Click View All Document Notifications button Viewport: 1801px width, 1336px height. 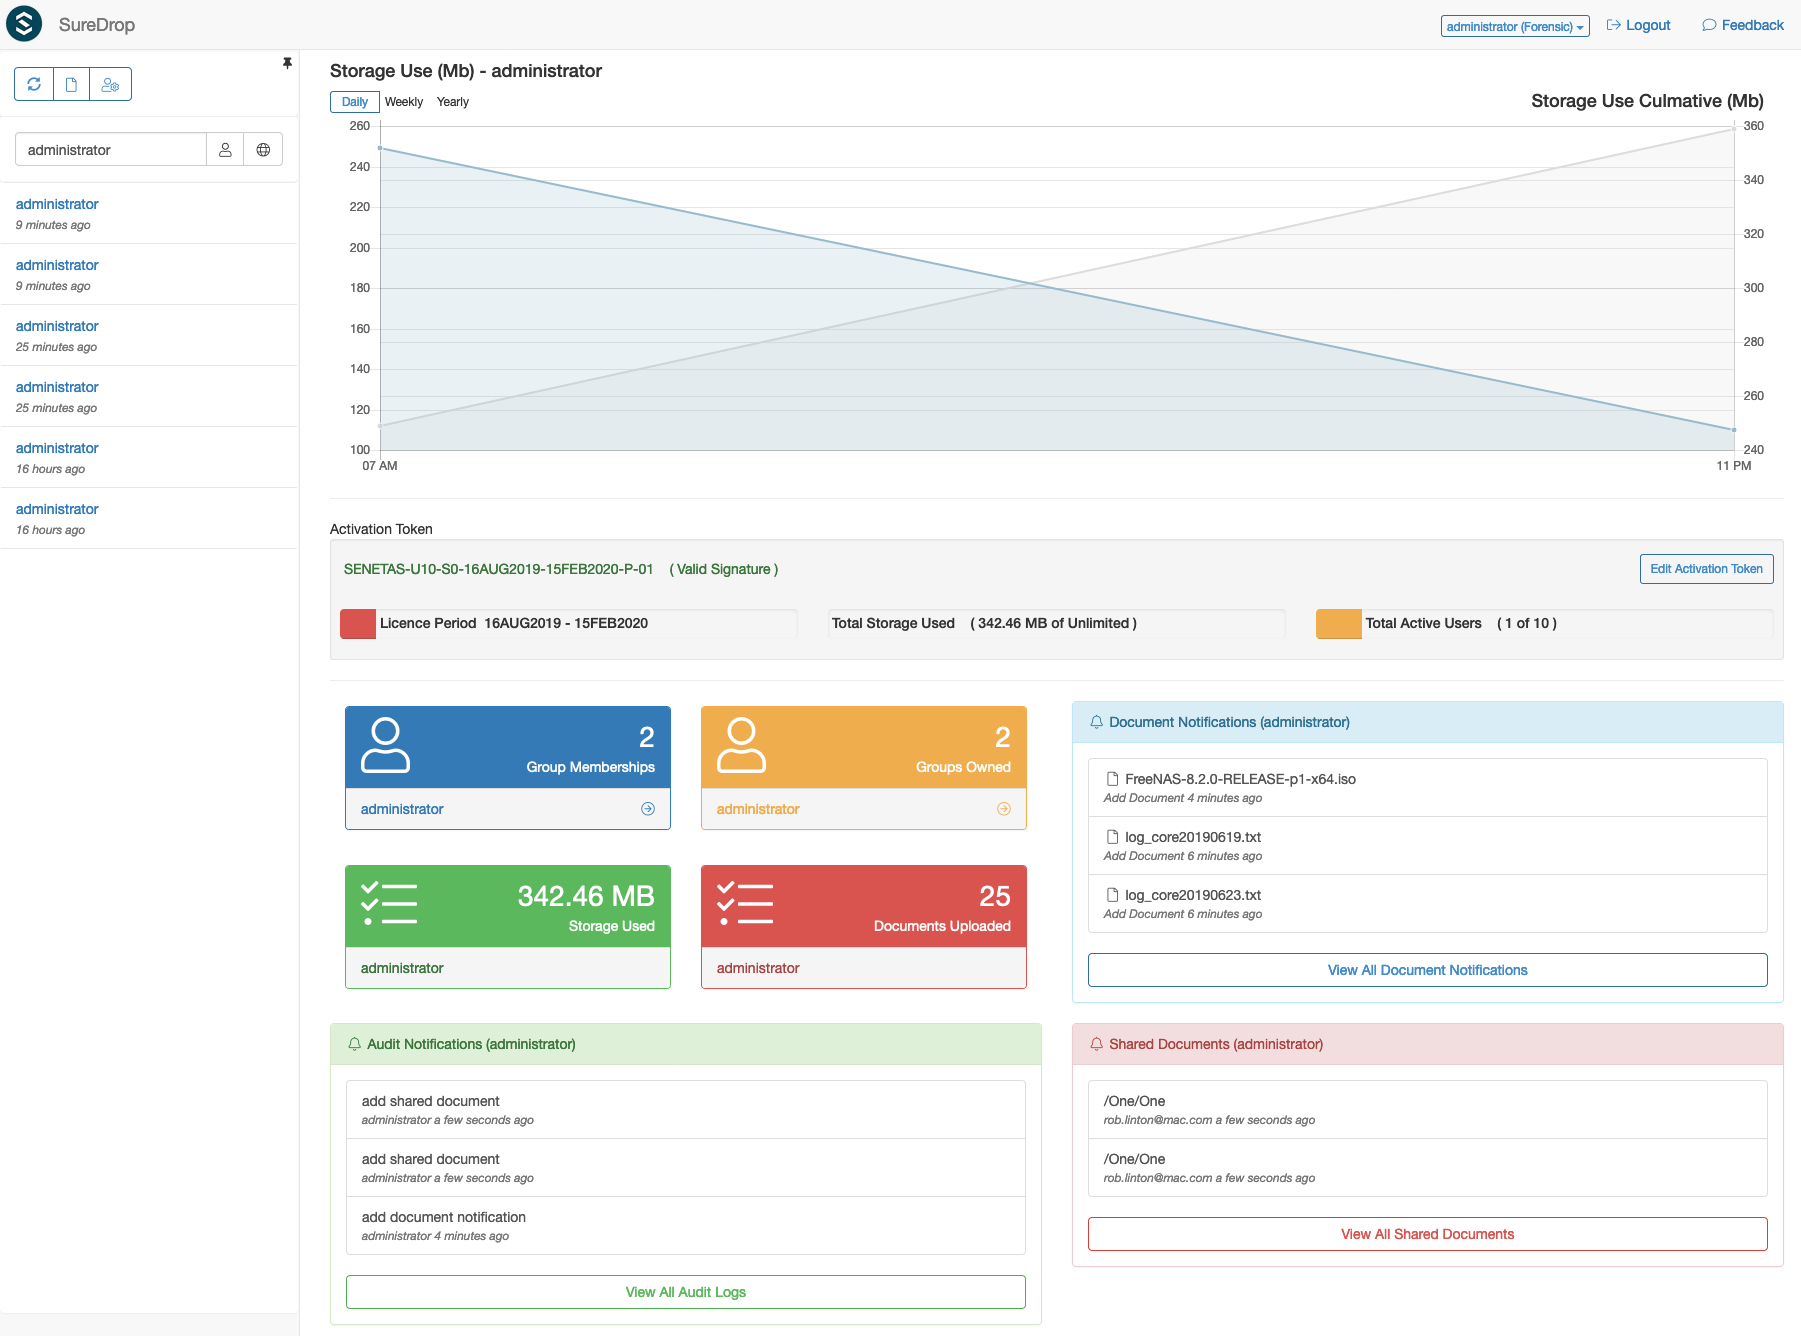point(1427,970)
